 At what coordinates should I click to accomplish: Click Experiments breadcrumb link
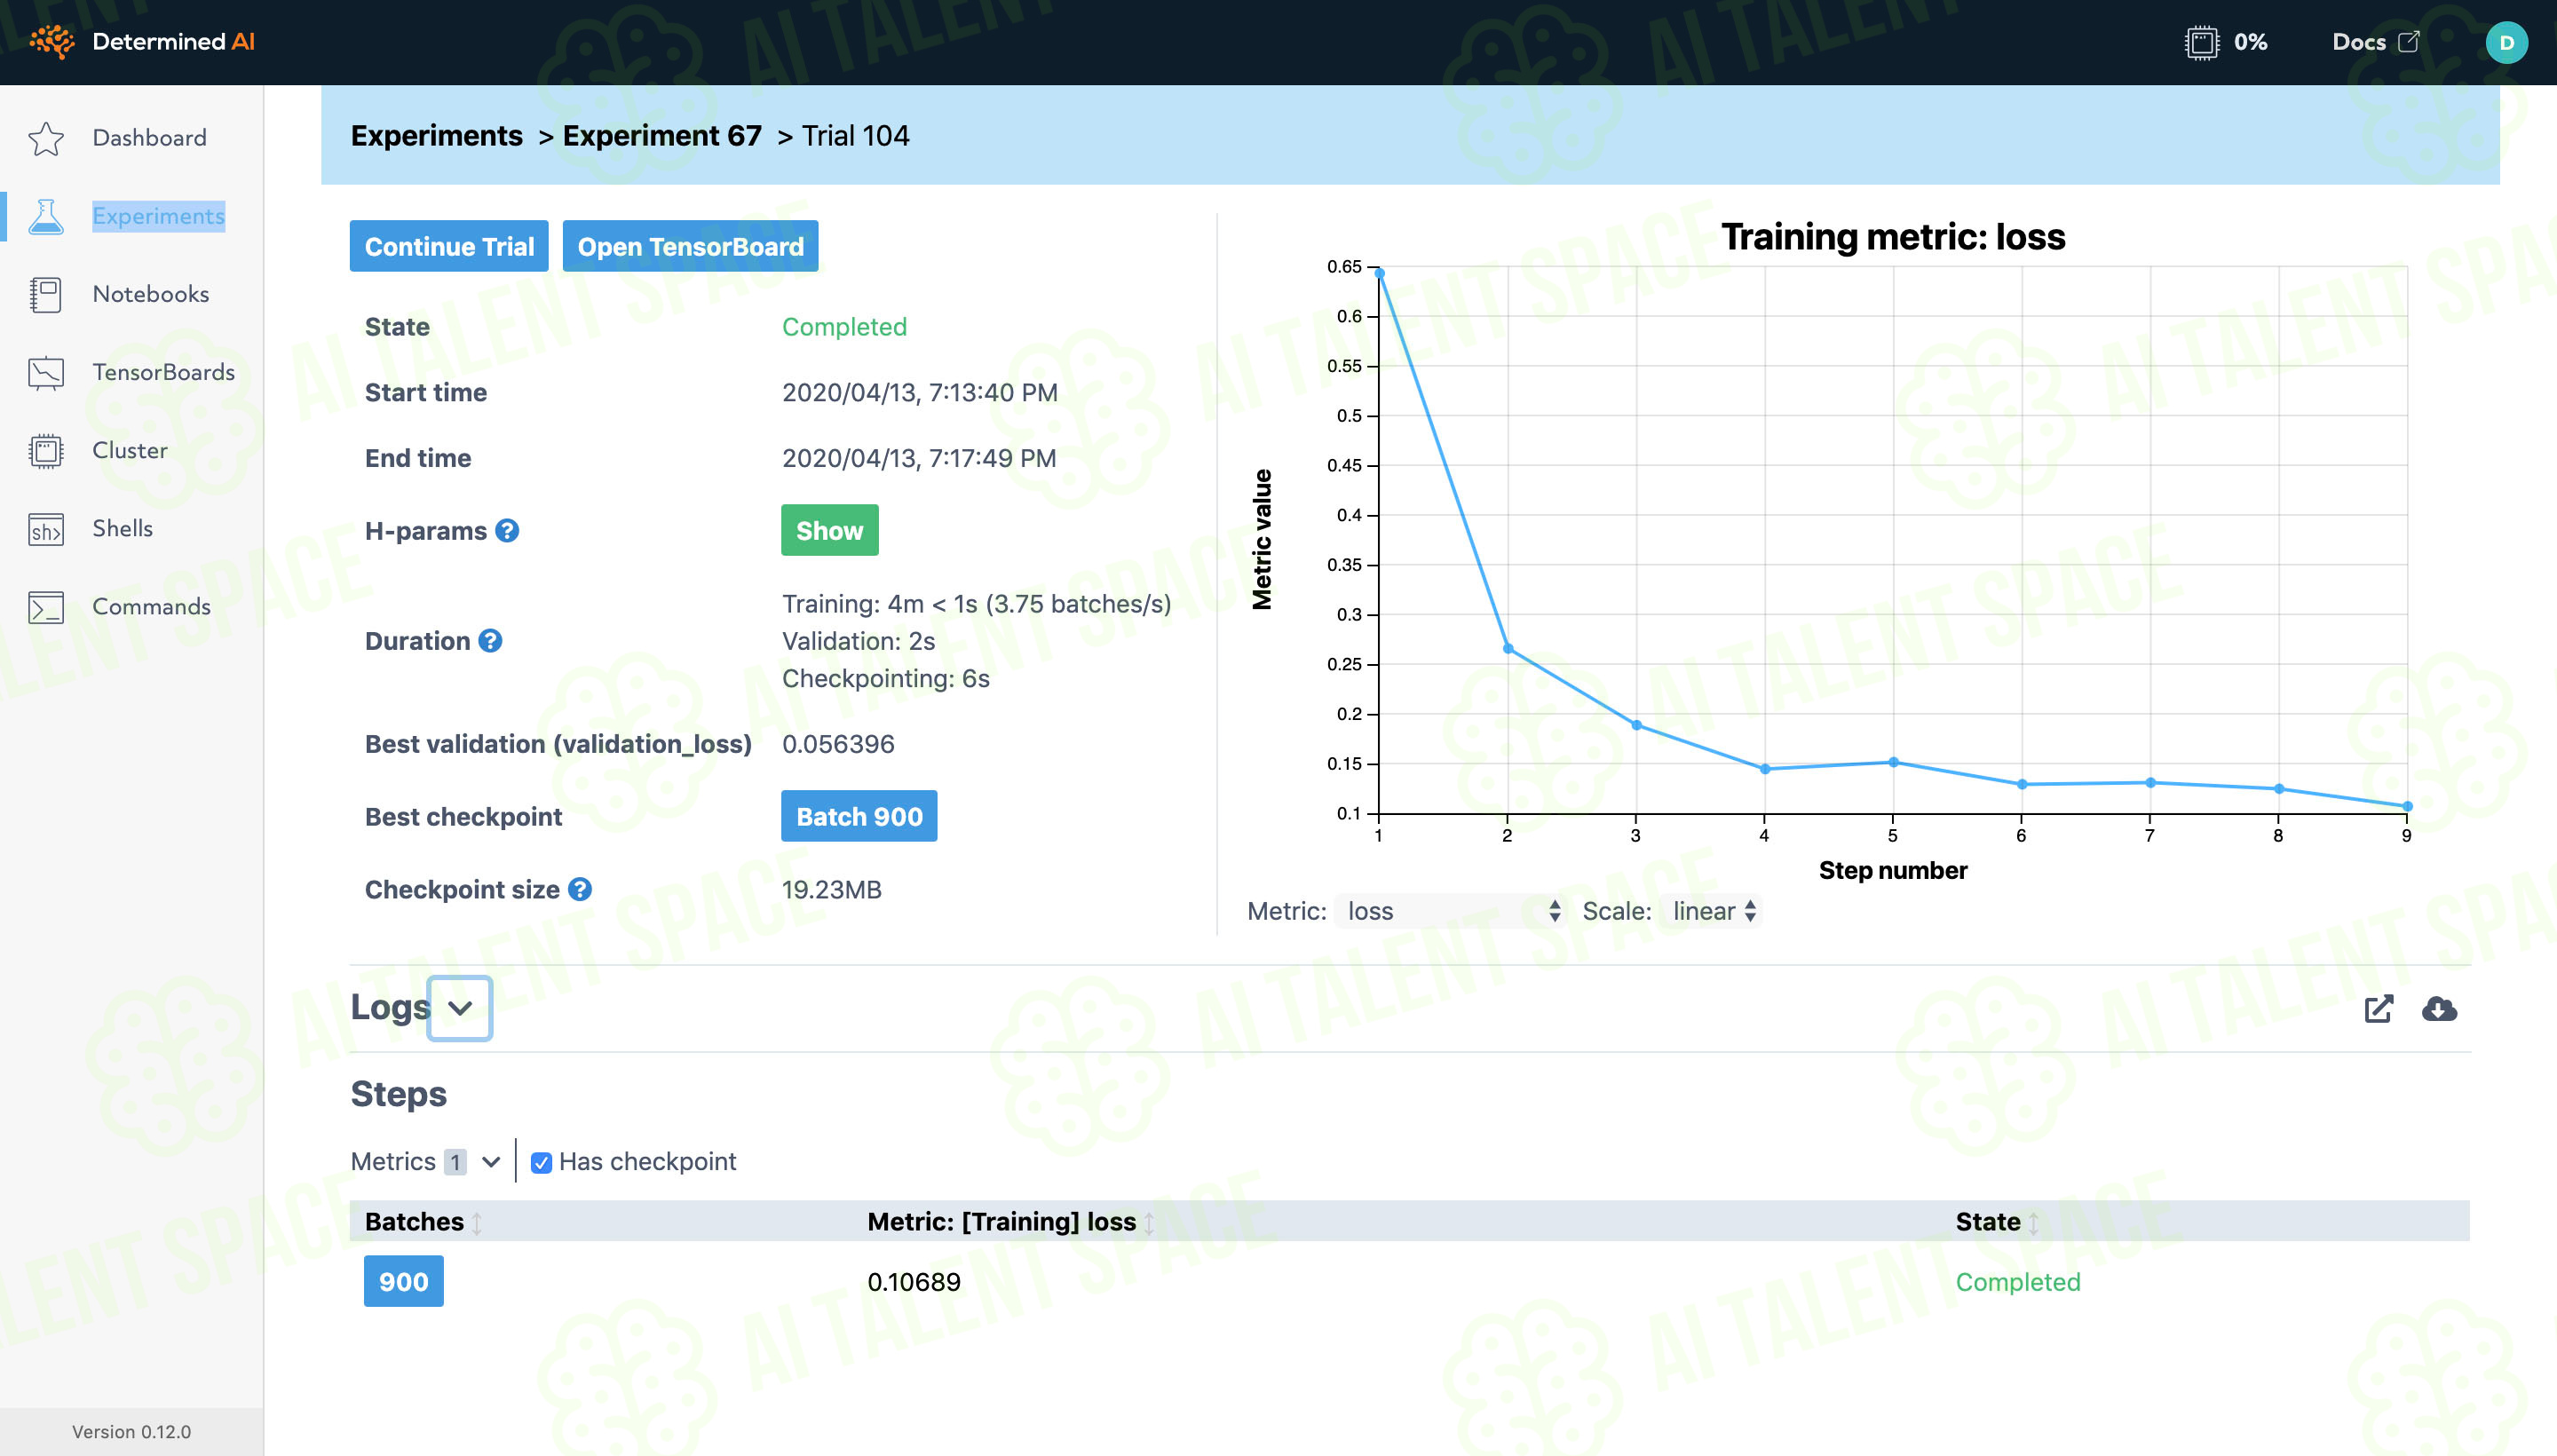pos(436,136)
